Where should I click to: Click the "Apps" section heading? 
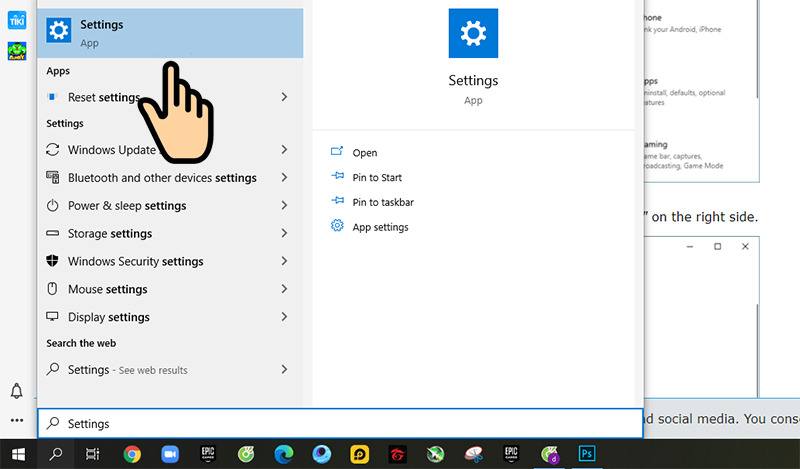58,71
